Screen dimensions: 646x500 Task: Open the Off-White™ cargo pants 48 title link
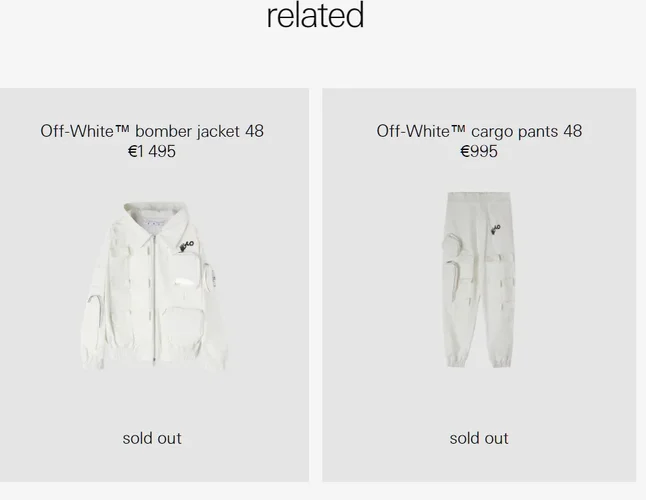(x=479, y=131)
